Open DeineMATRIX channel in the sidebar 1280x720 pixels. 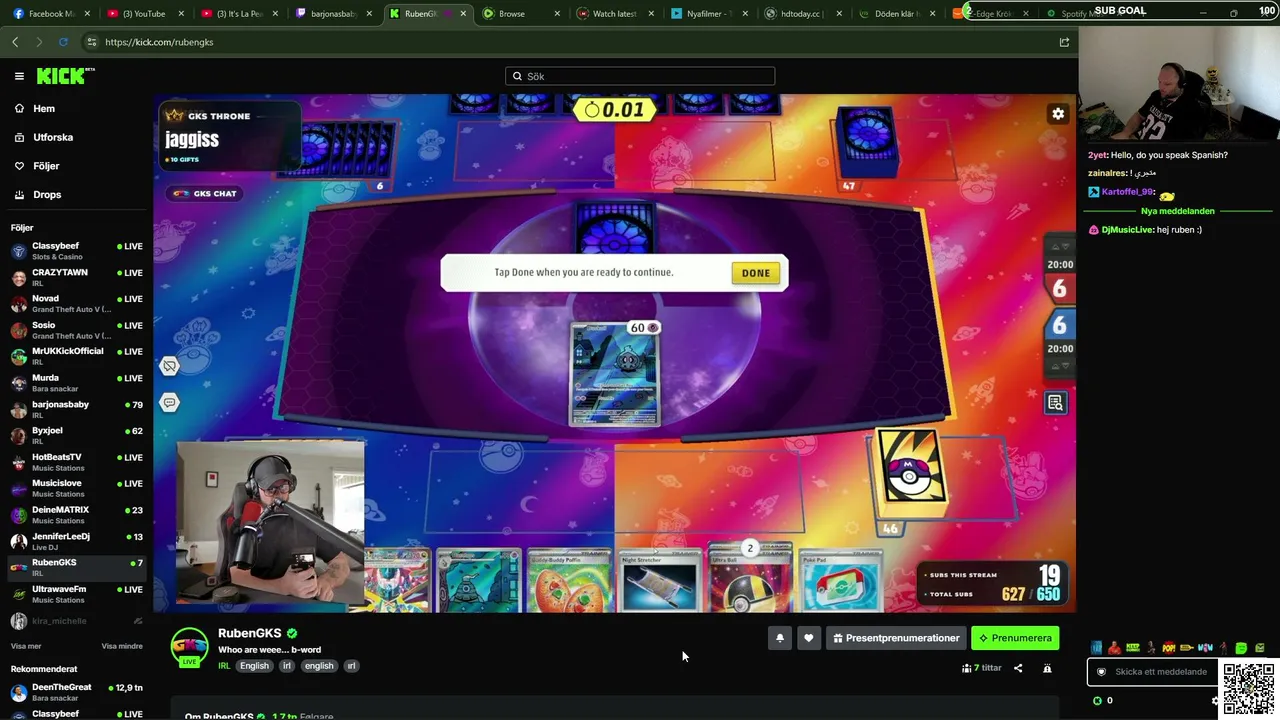(76, 514)
